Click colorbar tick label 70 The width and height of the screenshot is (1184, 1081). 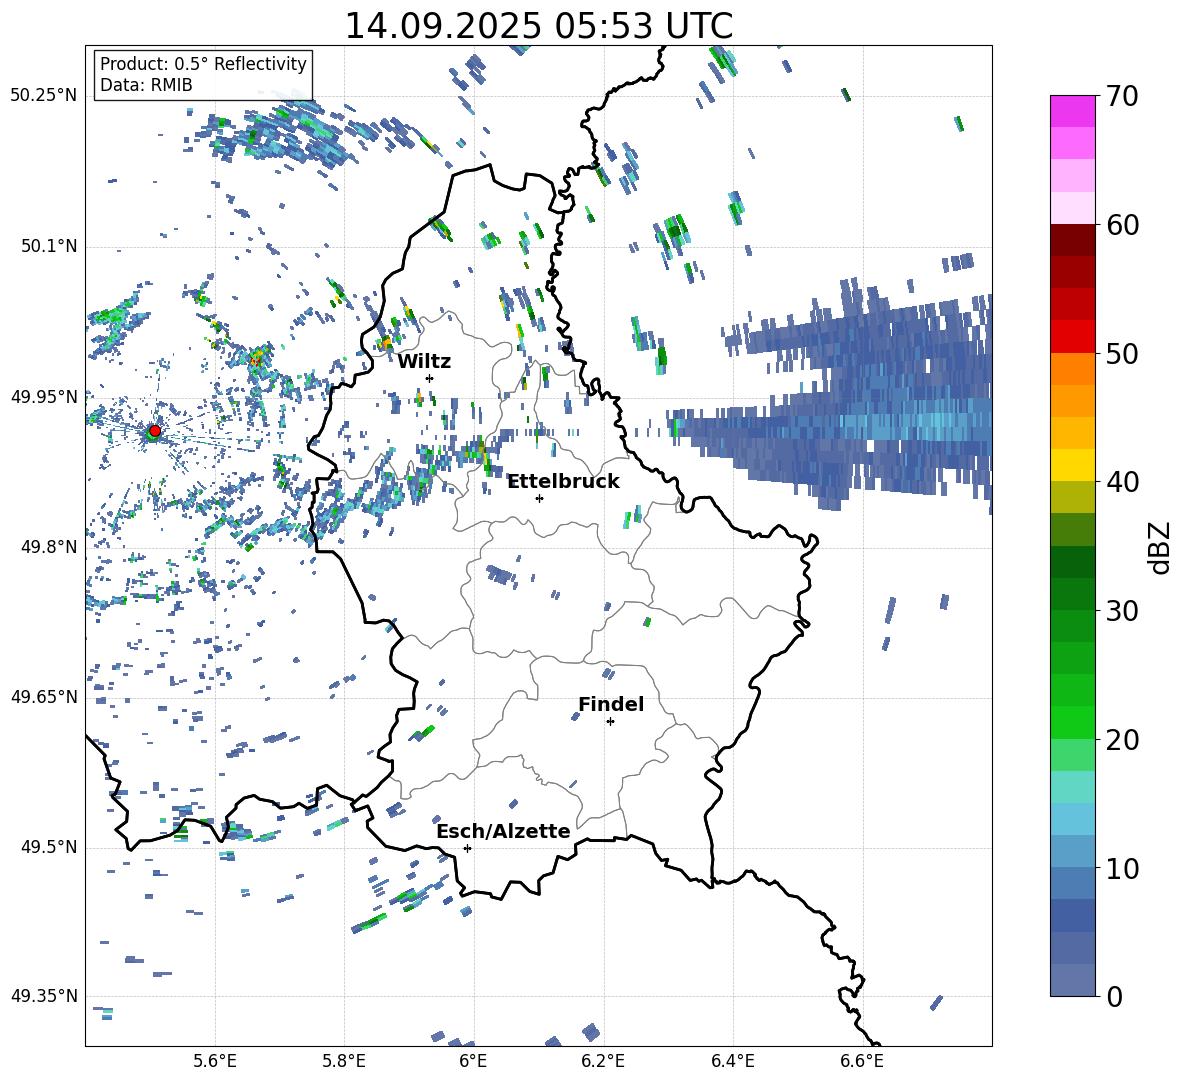coord(1122,96)
